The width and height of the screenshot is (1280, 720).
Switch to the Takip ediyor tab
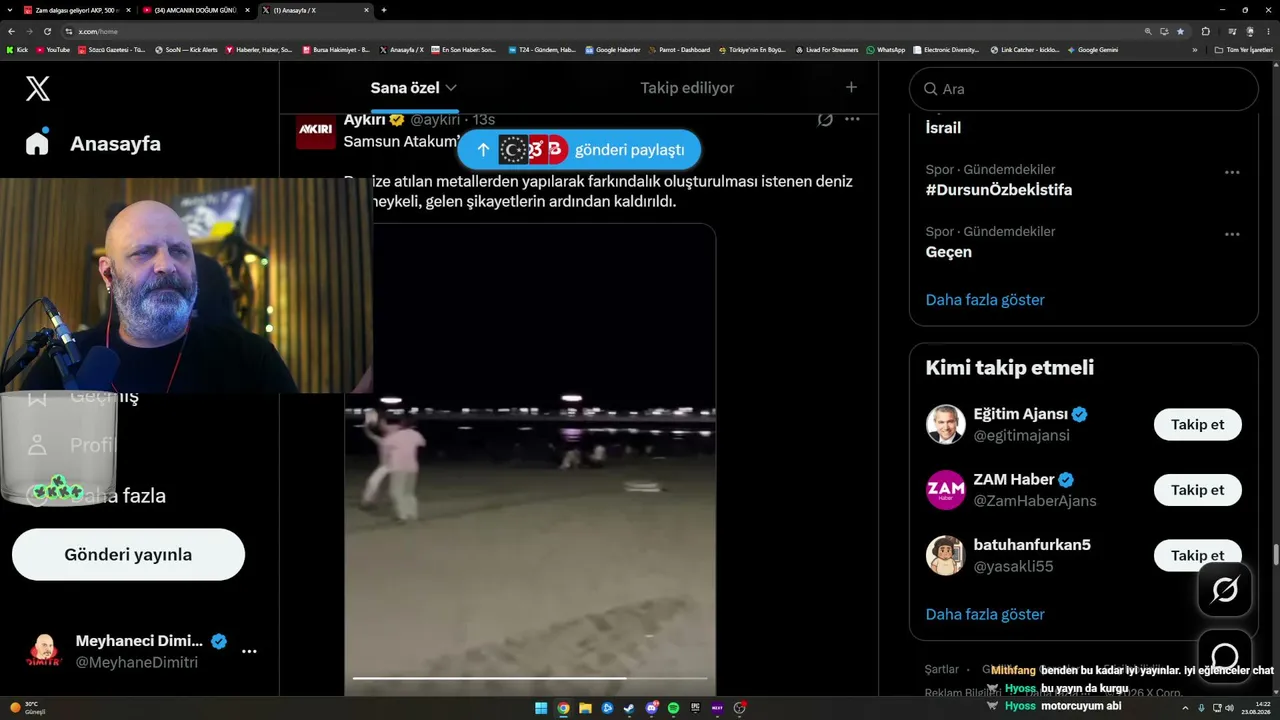click(x=687, y=88)
